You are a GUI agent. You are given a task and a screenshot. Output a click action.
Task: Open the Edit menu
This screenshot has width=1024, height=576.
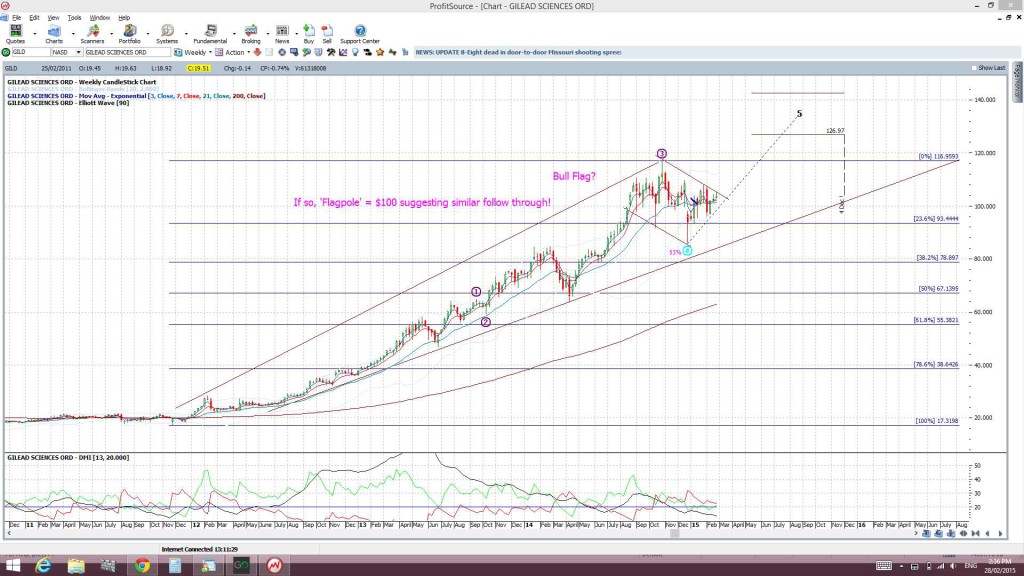tap(34, 18)
